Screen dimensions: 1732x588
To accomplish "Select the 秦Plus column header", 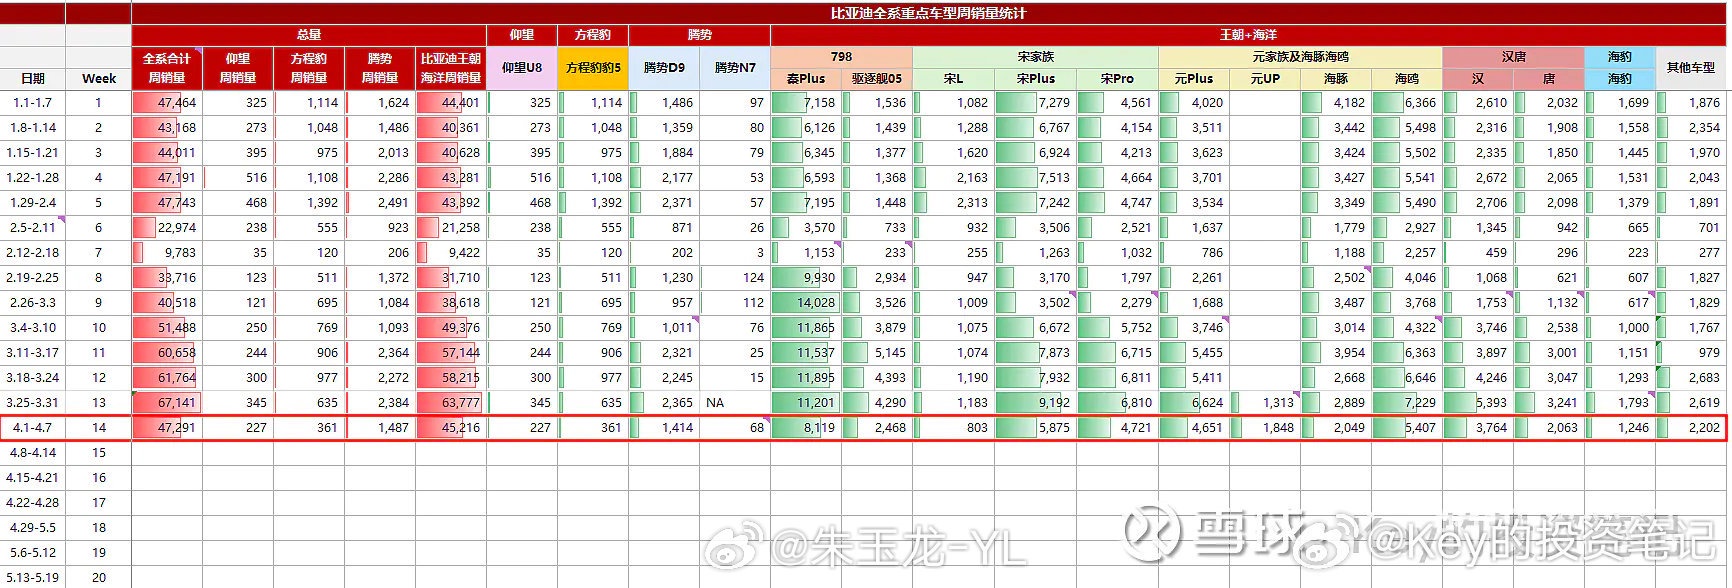I will click(x=806, y=78).
